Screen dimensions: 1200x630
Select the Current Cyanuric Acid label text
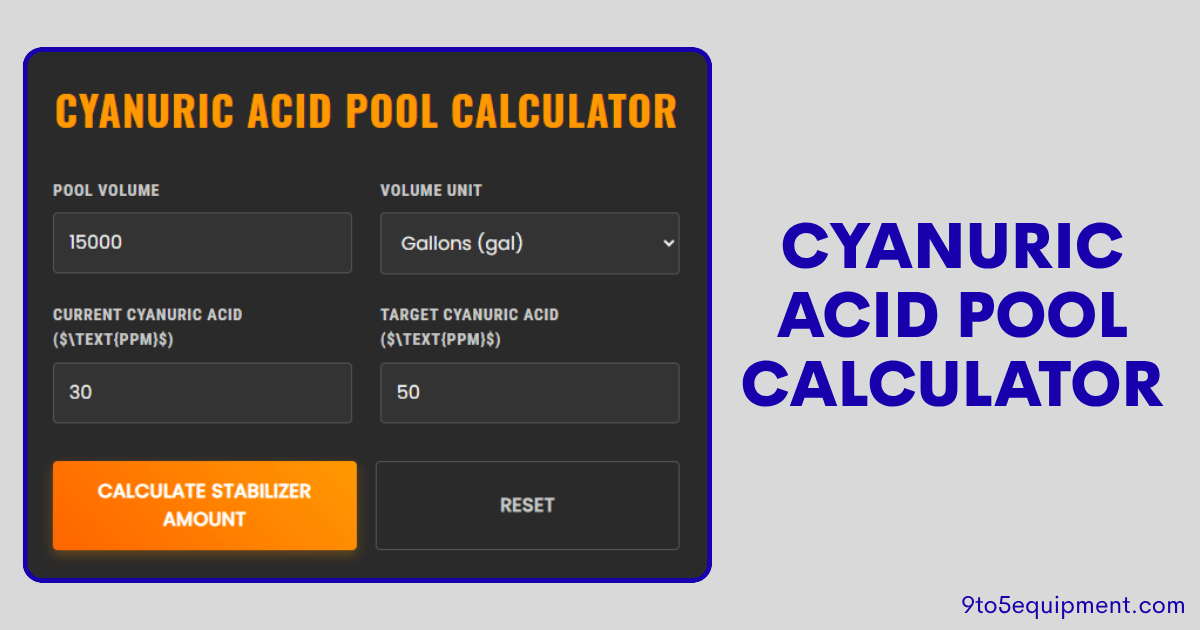point(147,315)
